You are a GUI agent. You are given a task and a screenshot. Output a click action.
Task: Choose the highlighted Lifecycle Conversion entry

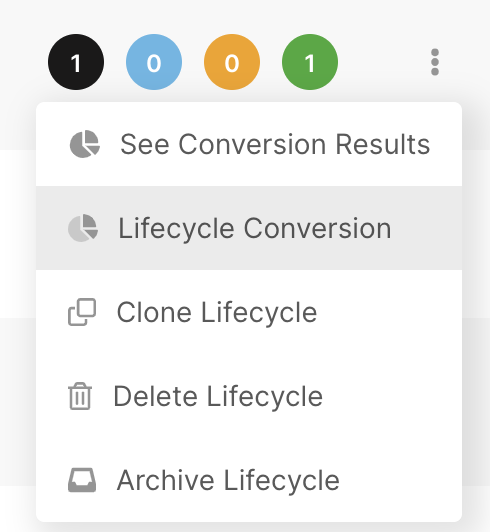tap(249, 228)
